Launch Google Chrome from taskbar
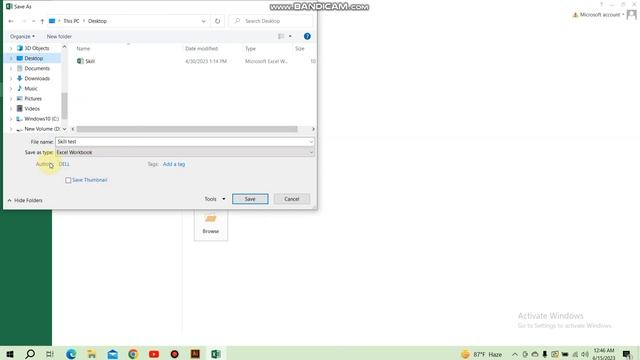This screenshot has width=640, height=360. [133, 354]
